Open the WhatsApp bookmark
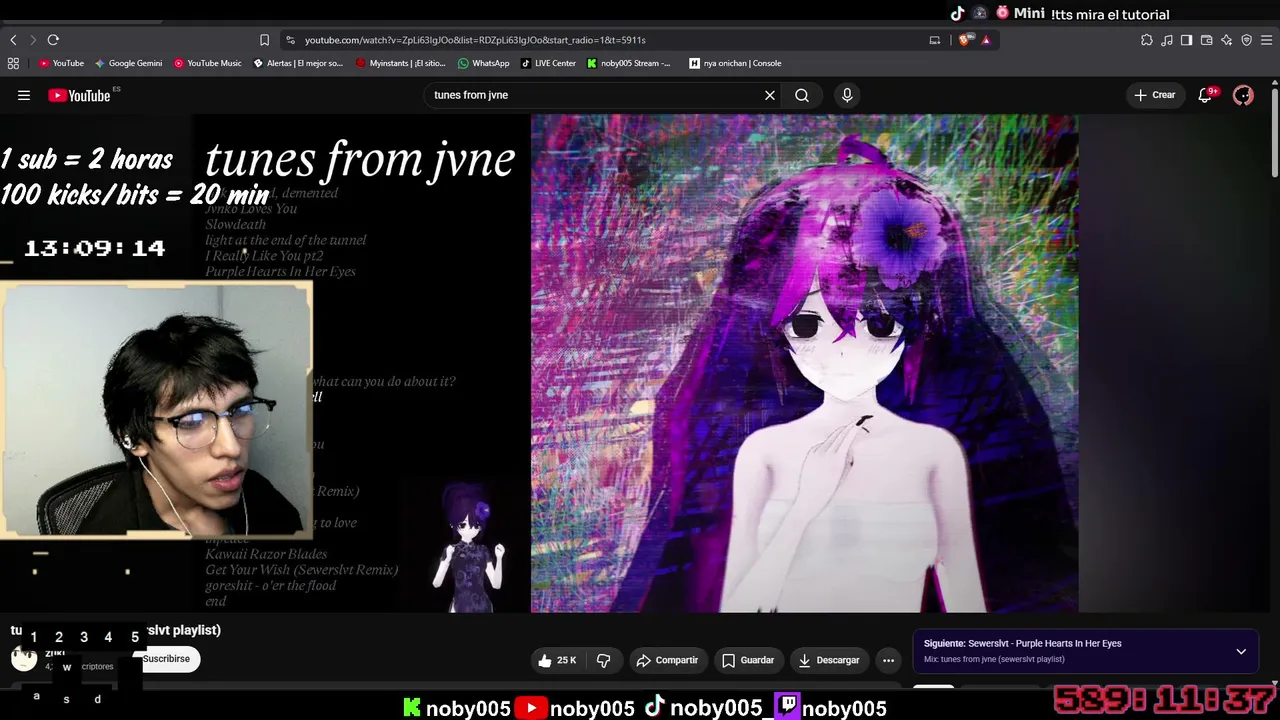 (x=484, y=63)
